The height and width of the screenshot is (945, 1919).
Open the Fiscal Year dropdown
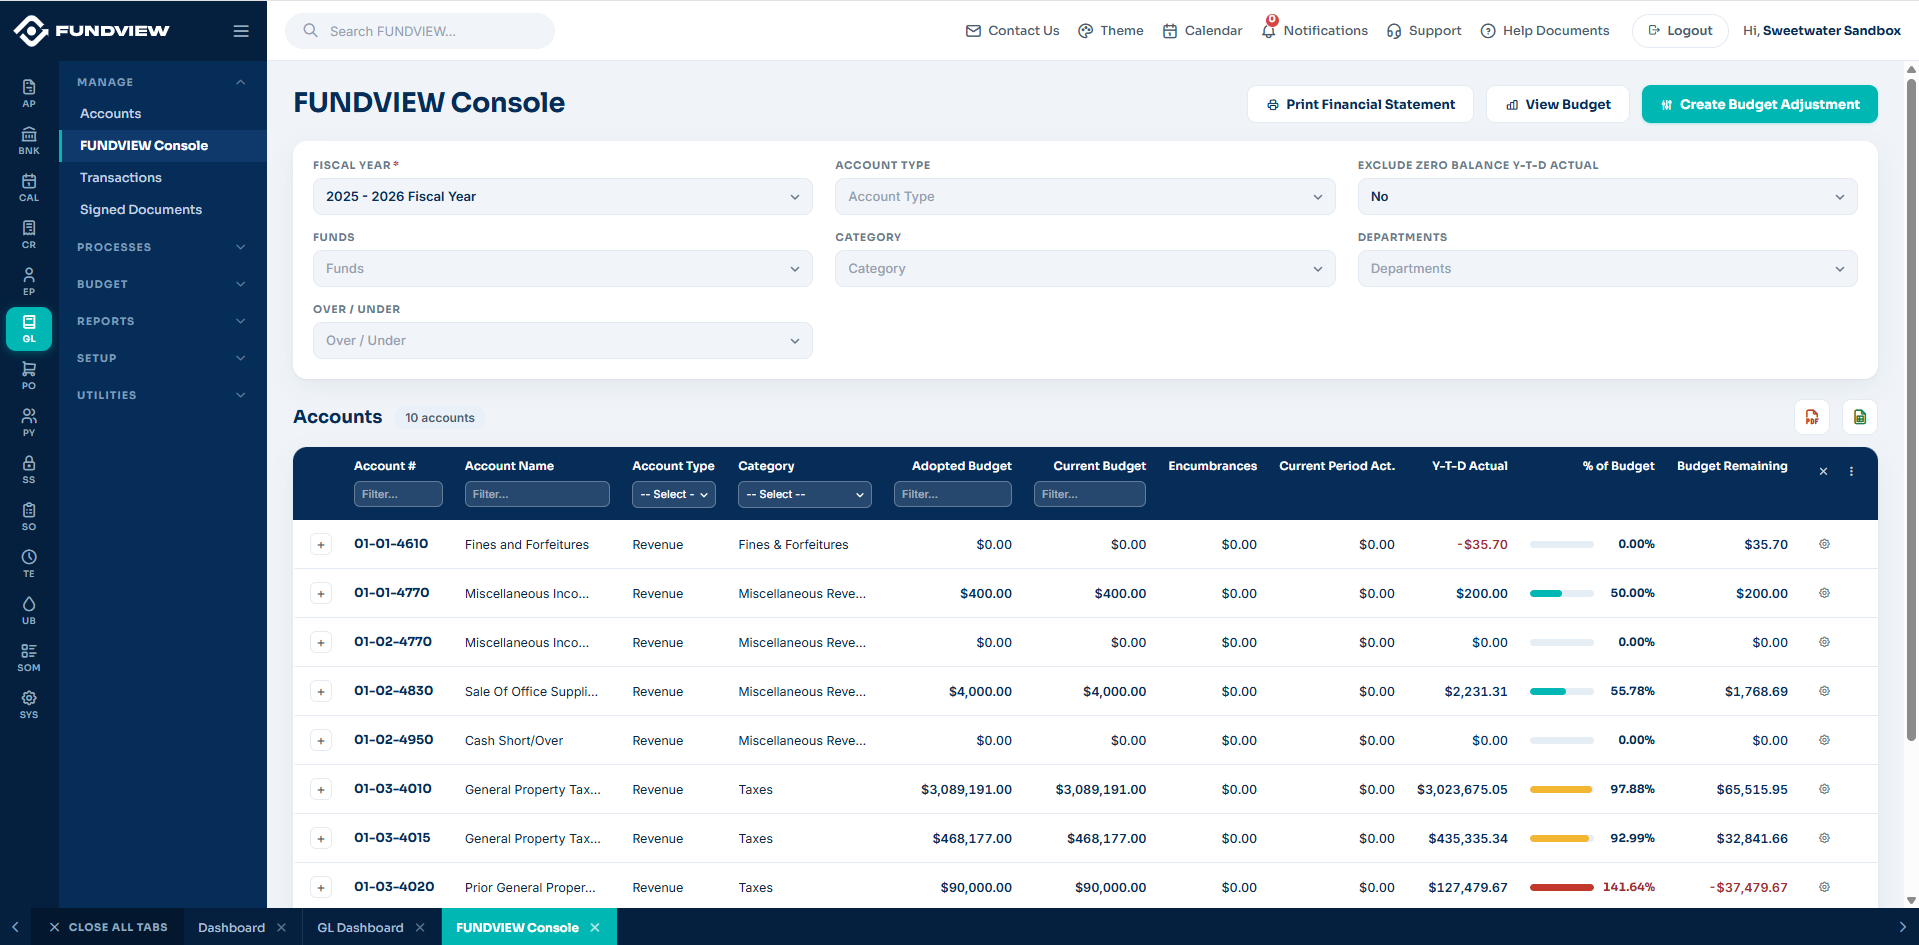[563, 196]
